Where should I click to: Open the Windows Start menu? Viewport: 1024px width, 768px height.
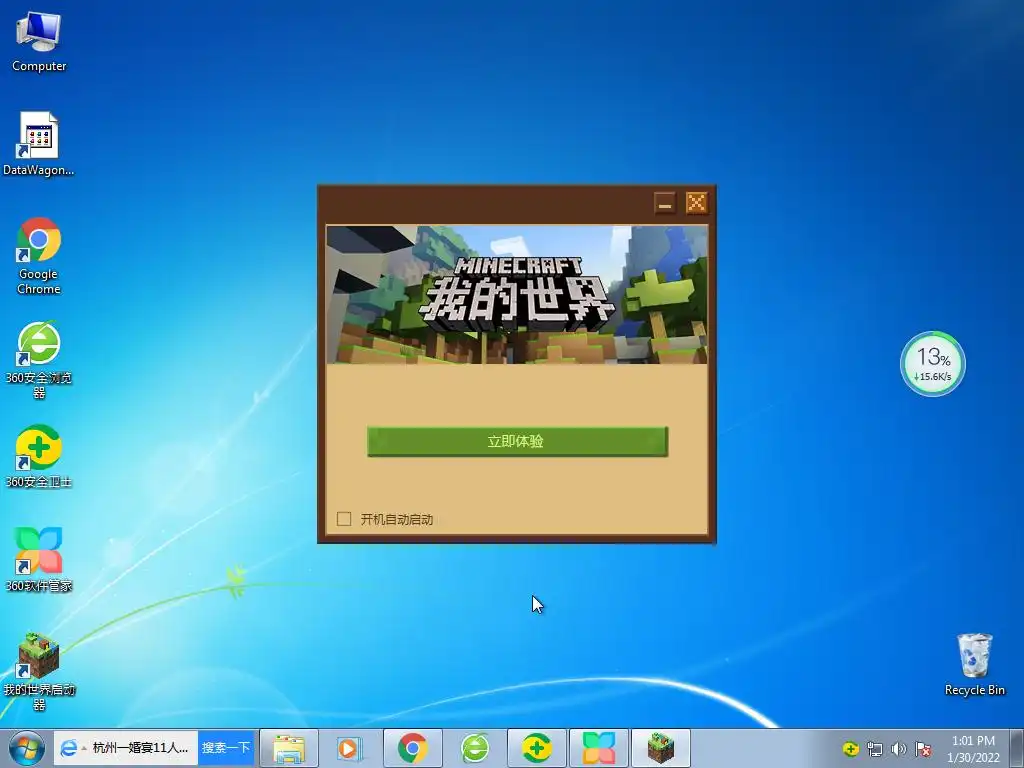[26, 748]
